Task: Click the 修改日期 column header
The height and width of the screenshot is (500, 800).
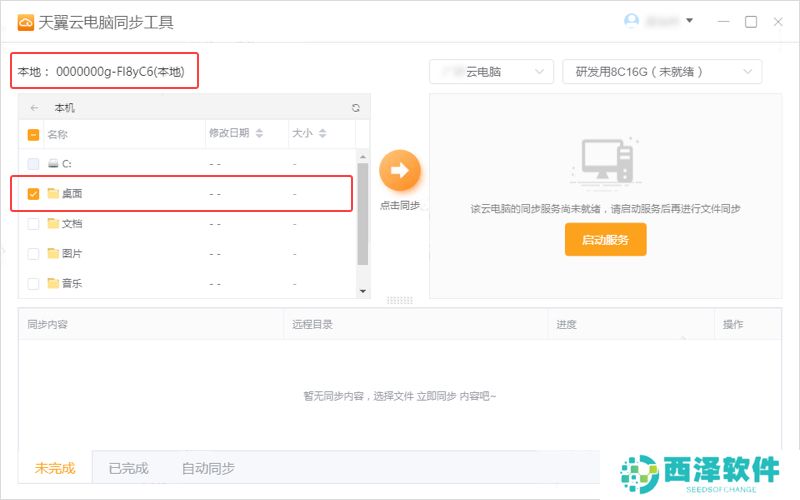Action: pyautogui.click(x=229, y=133)
